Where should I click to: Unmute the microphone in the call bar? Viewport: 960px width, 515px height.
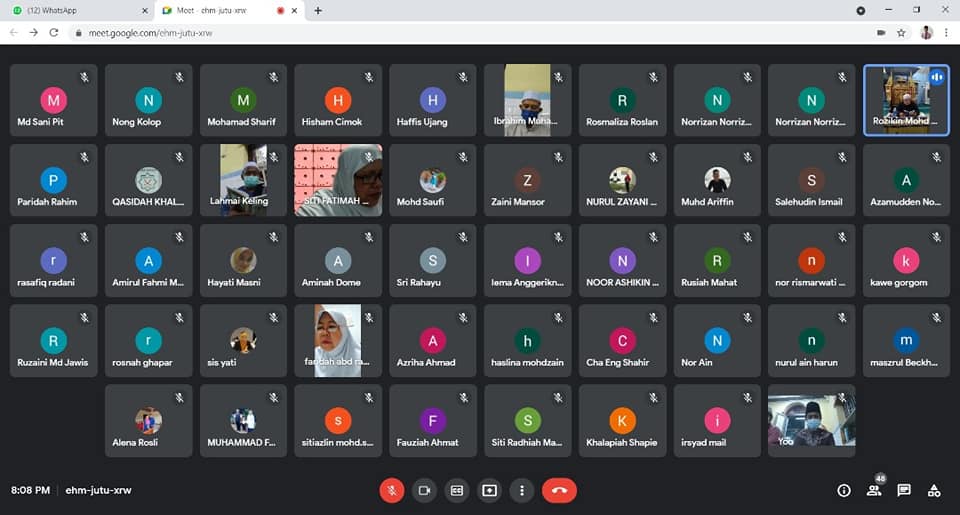click(x=392, y=490)
